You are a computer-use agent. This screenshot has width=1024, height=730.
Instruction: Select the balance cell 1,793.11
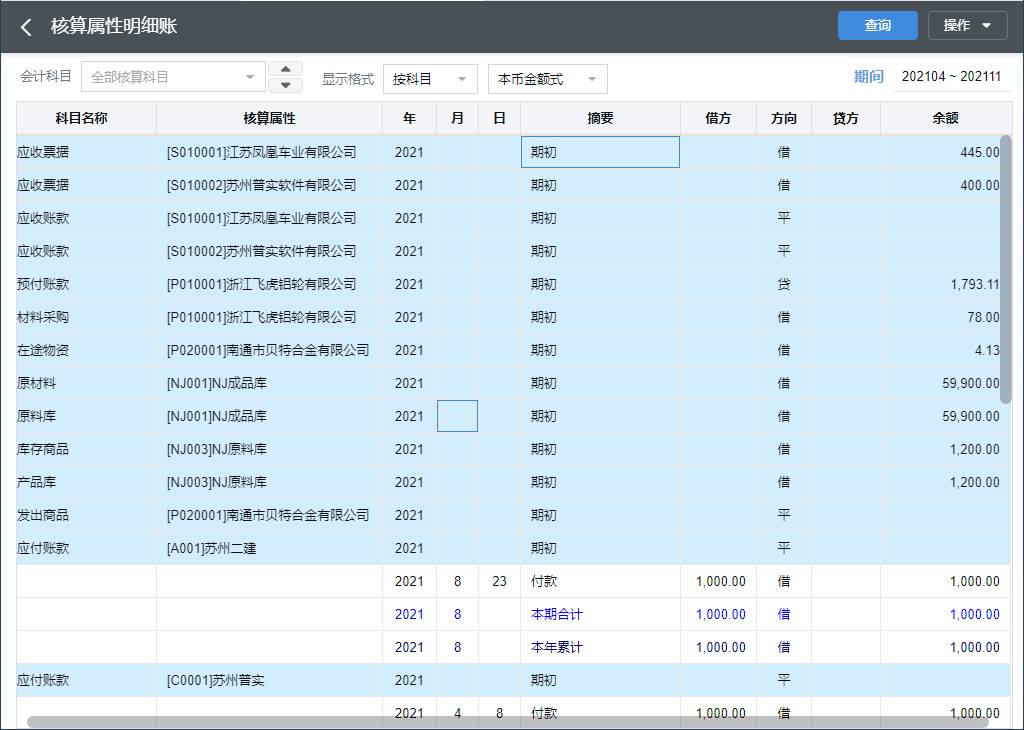945,284
